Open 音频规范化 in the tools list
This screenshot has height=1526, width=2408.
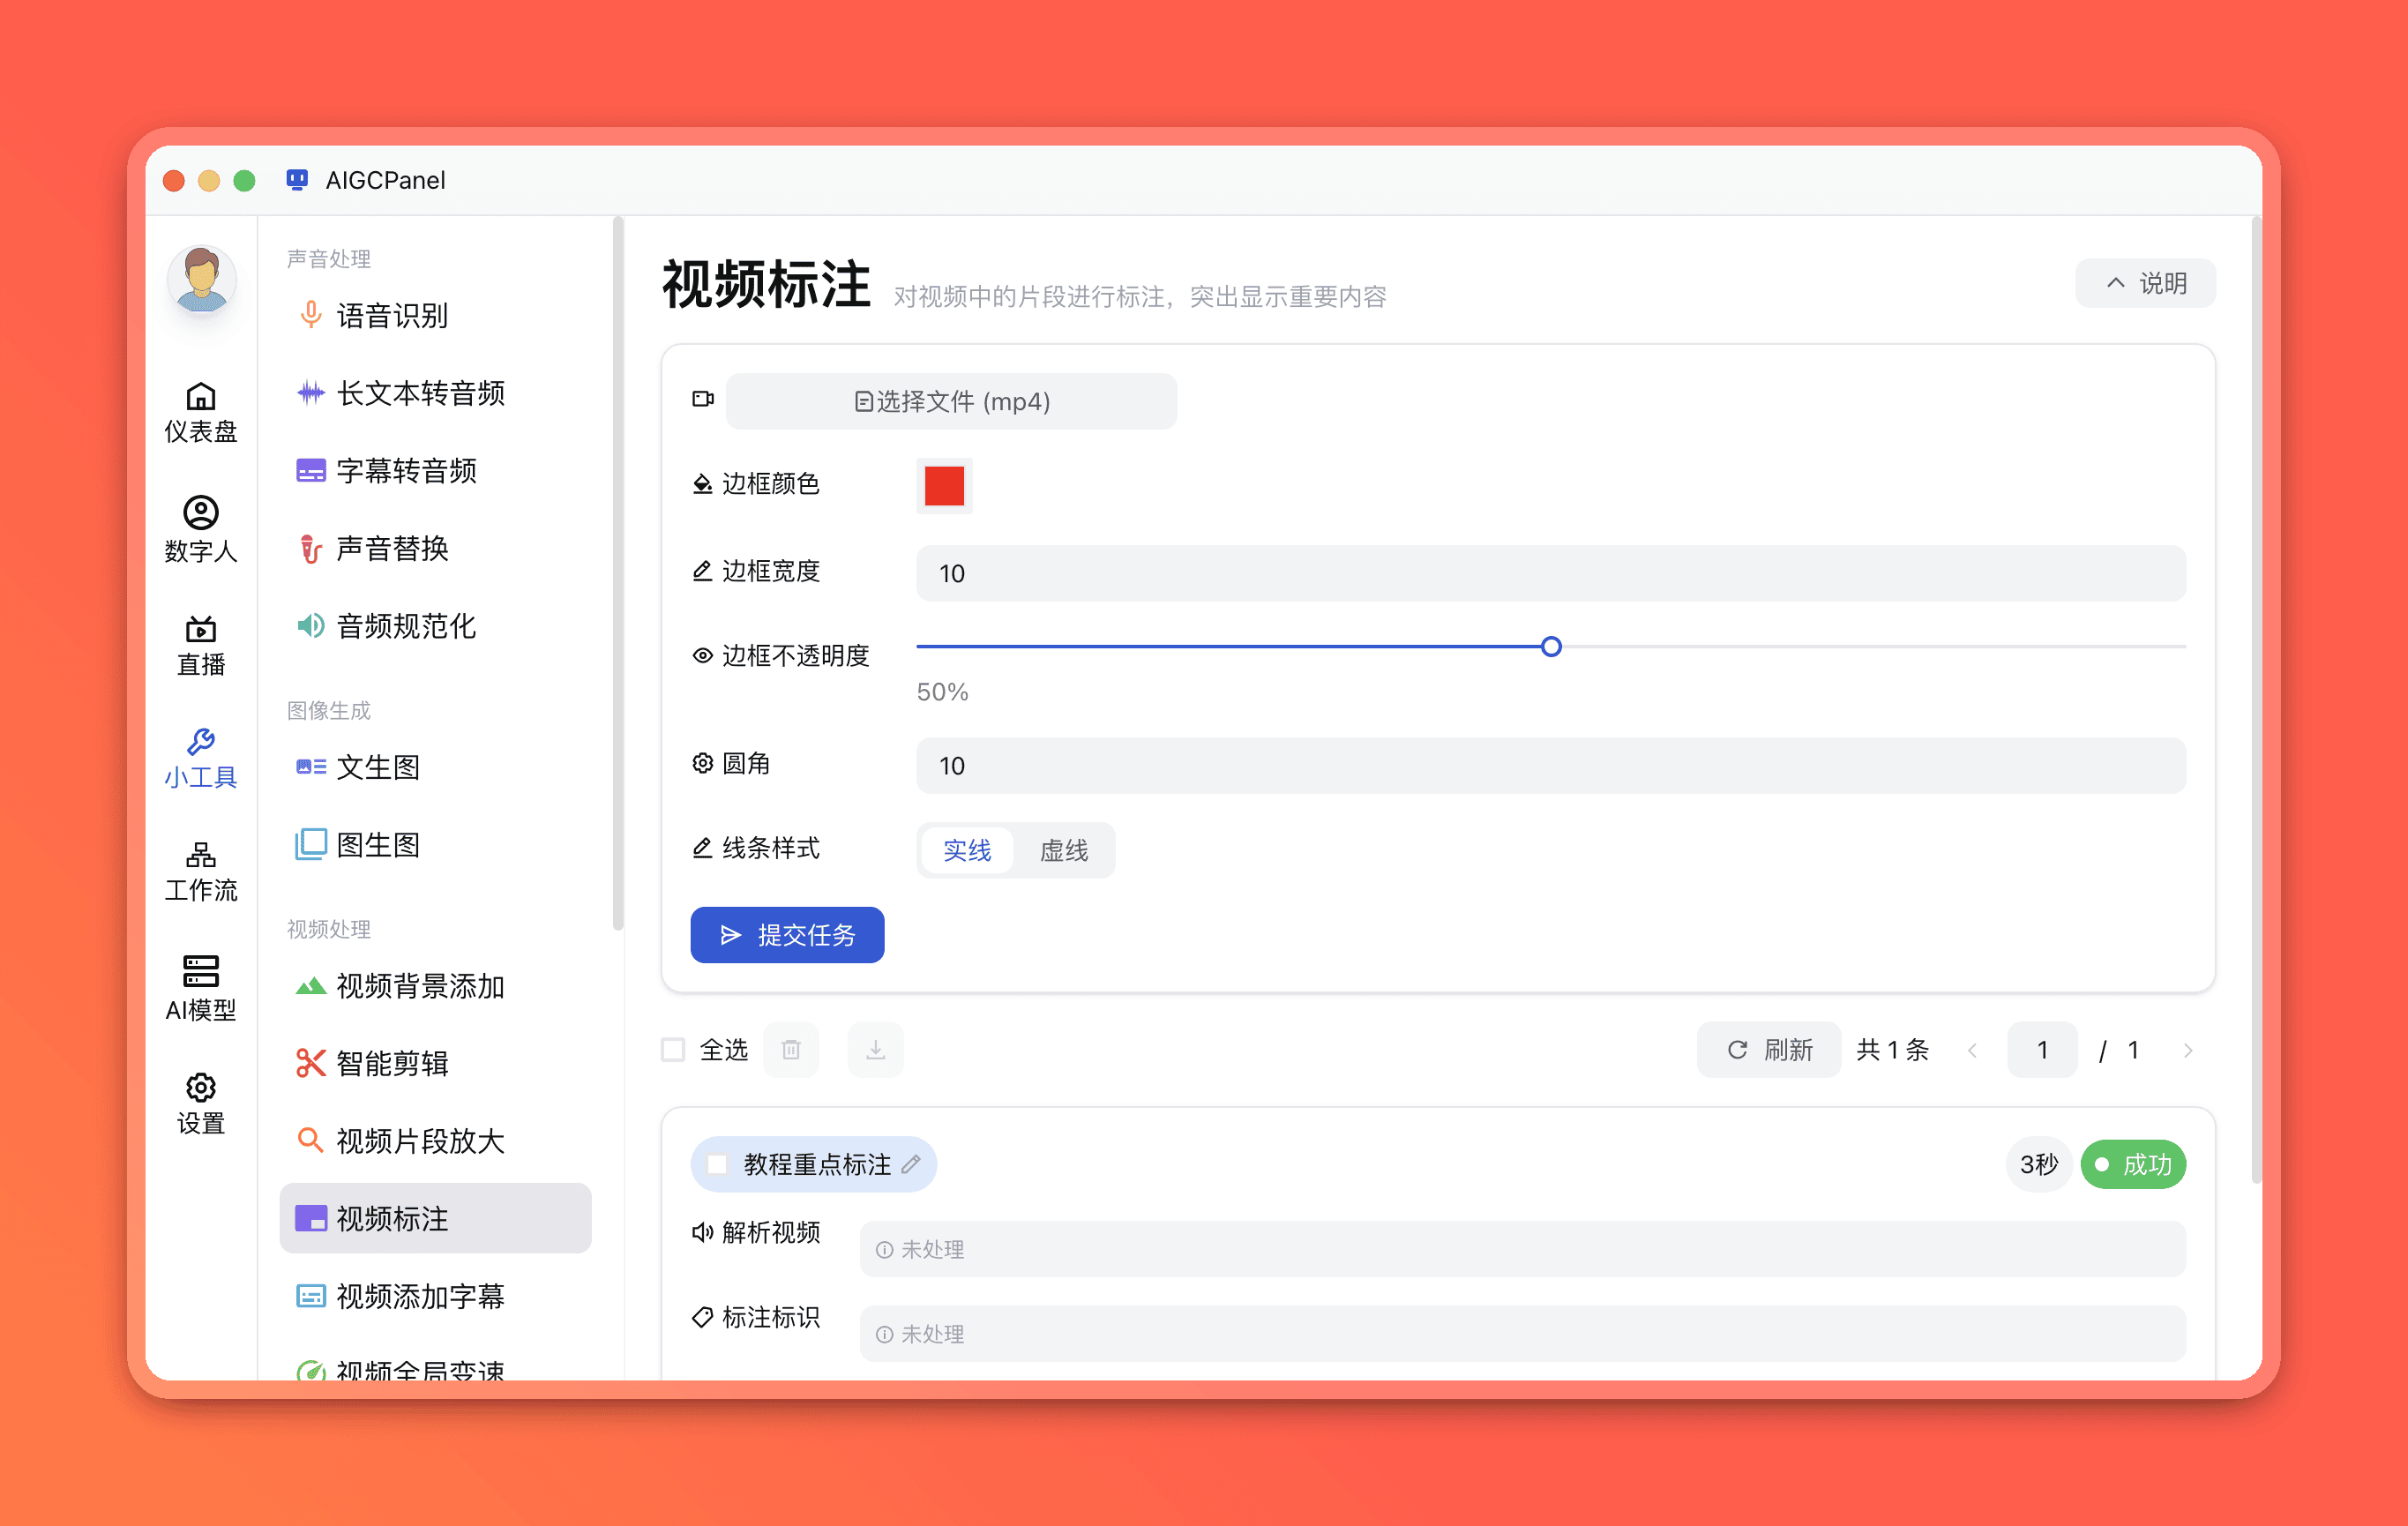pos(435,626)
